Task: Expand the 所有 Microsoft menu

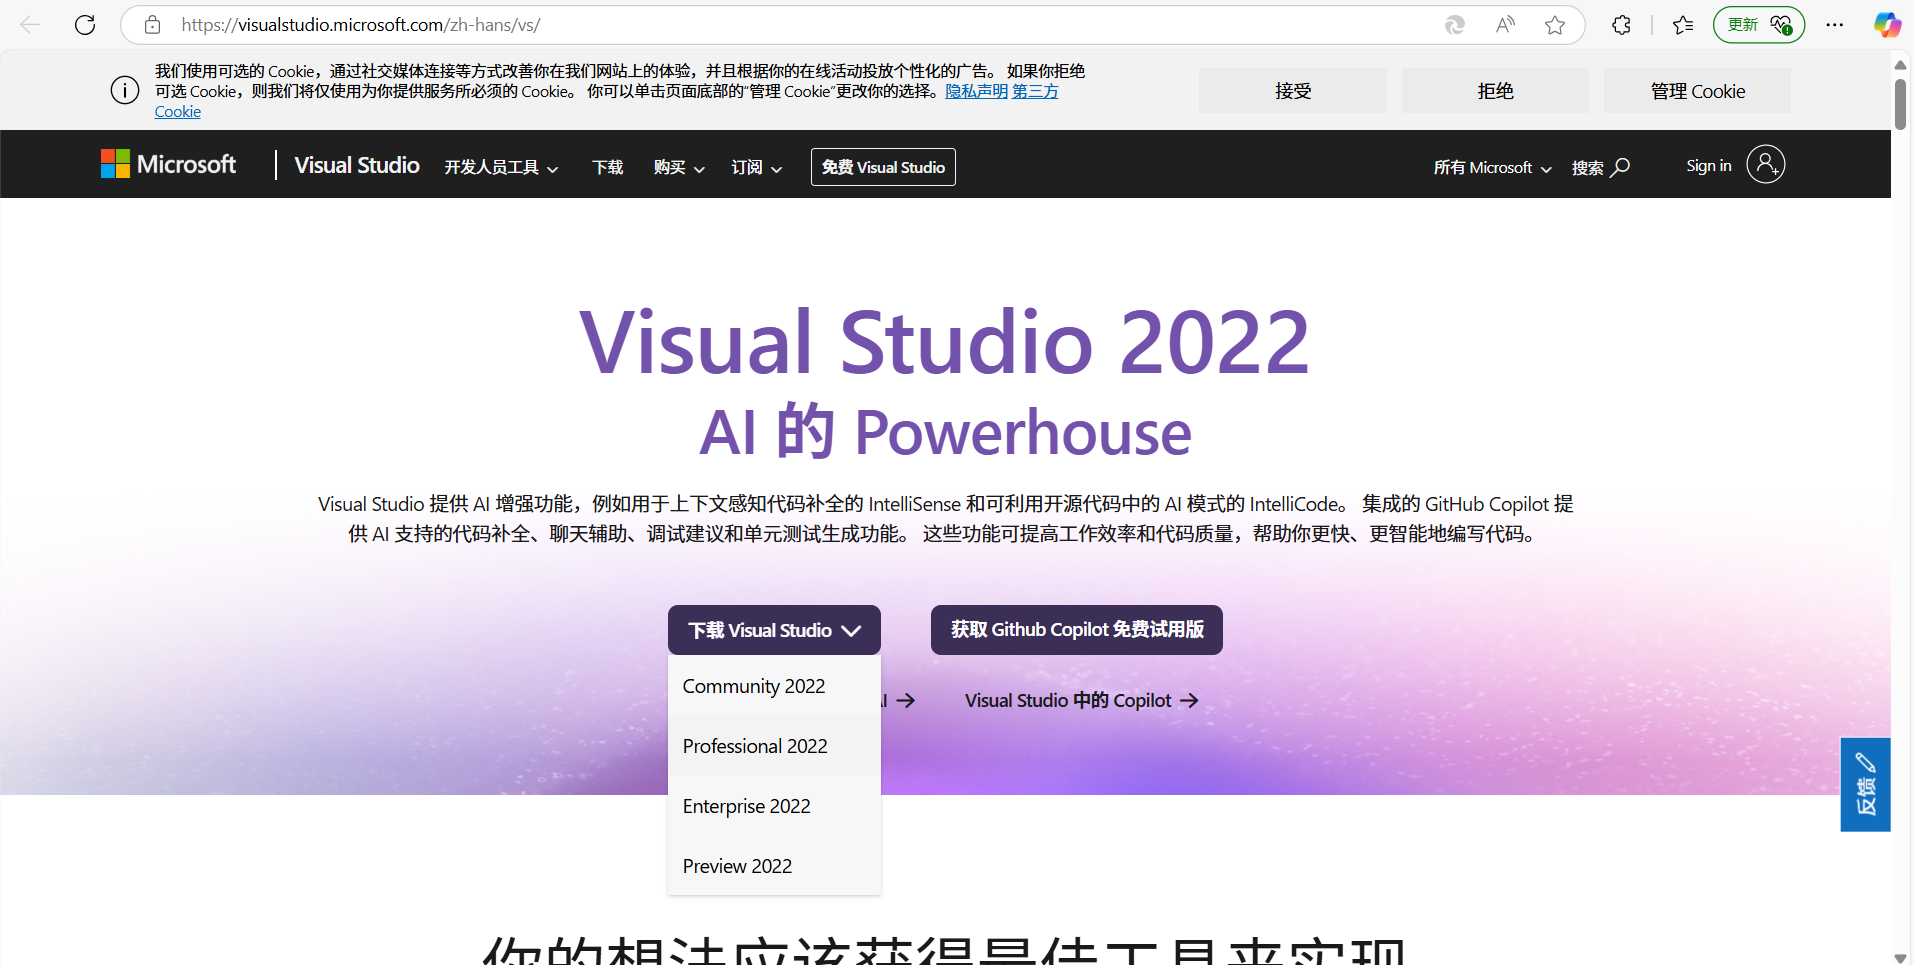Action: 1492,167
